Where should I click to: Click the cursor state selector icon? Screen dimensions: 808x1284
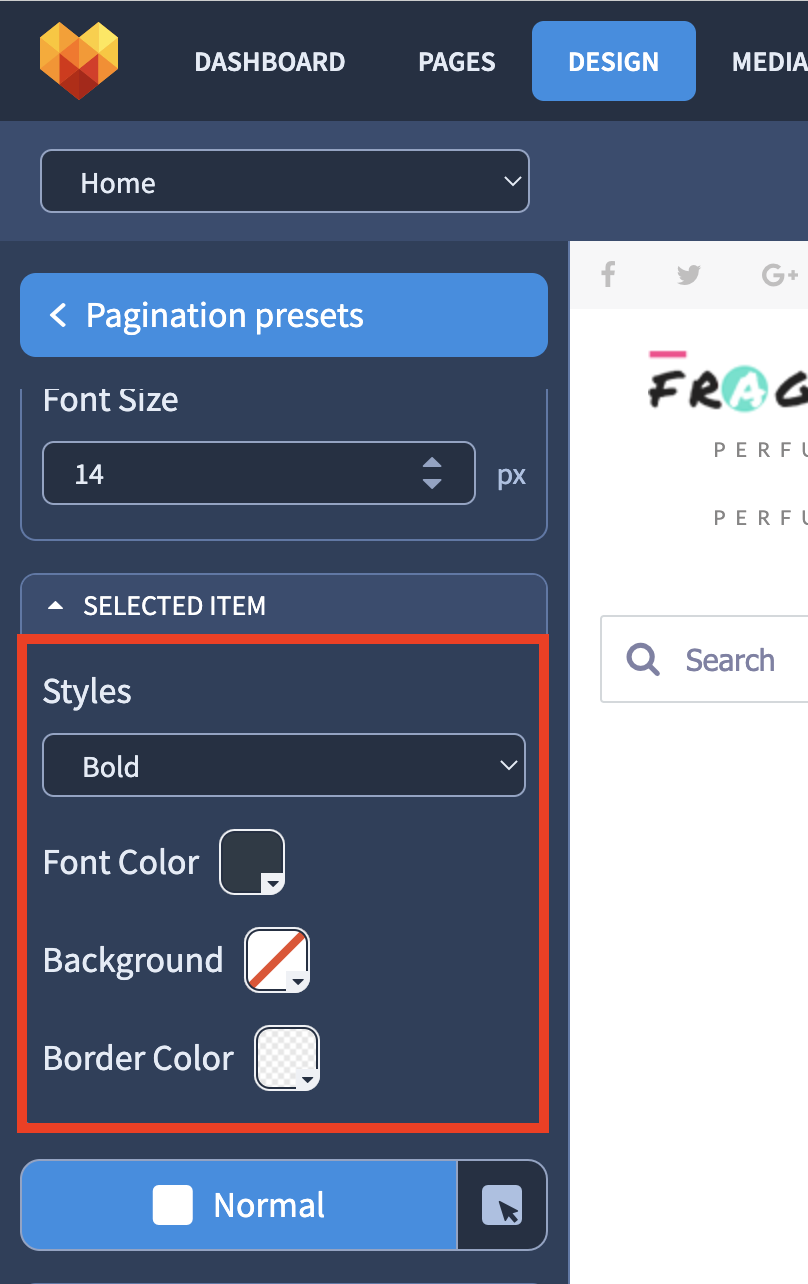[x=502, y=1205]
